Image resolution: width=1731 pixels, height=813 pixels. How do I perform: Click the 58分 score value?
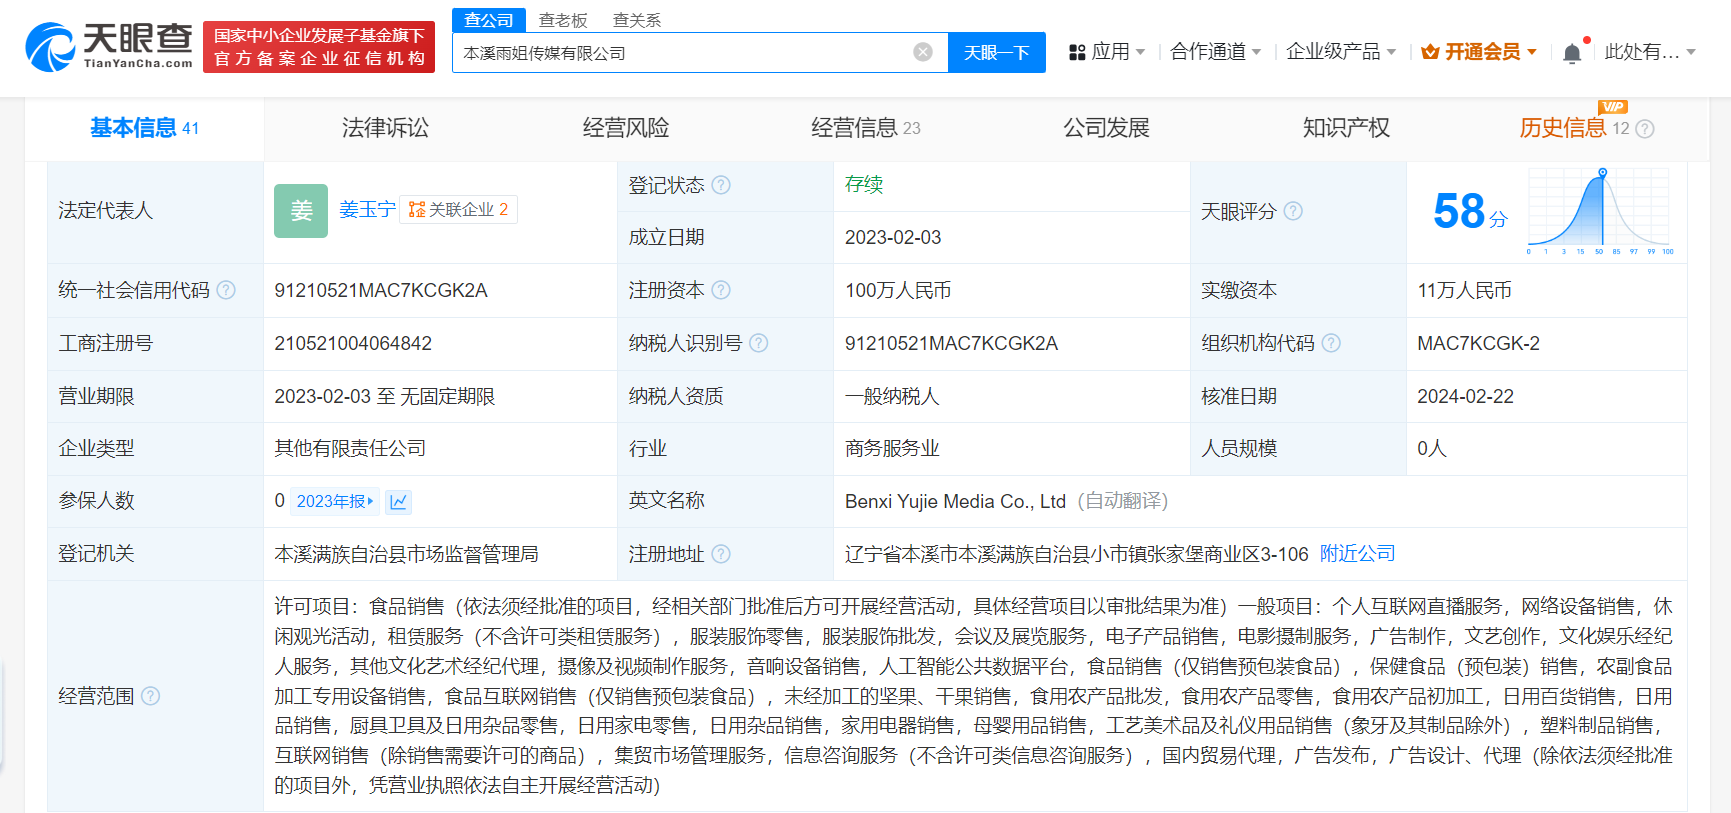point(1470,211)
